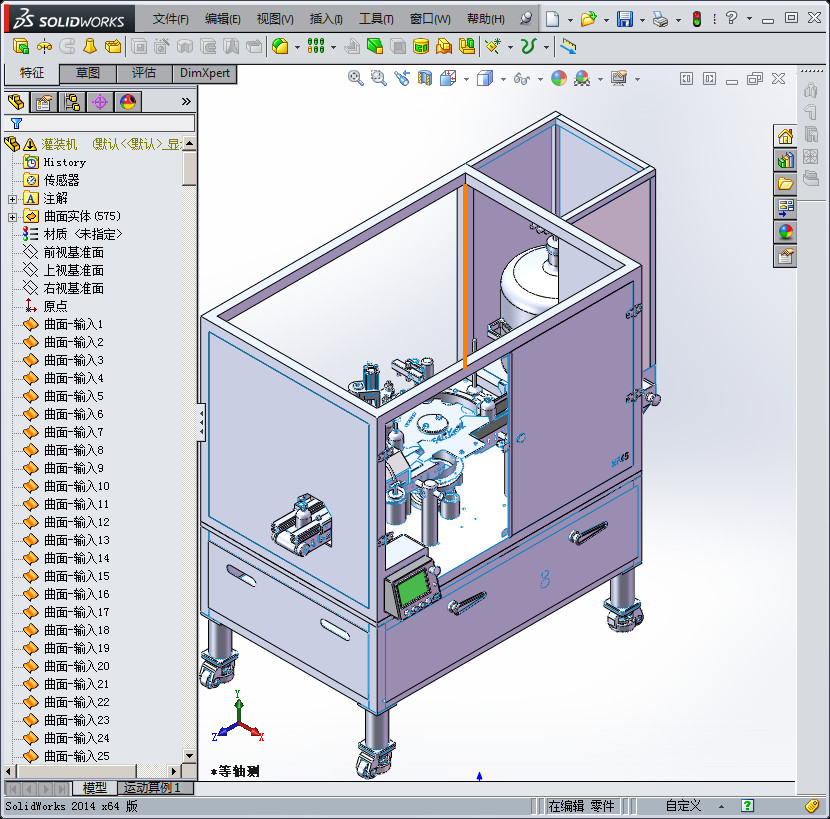
Task: Open the DimXpertManager tab icon
Action: [100, 102]
